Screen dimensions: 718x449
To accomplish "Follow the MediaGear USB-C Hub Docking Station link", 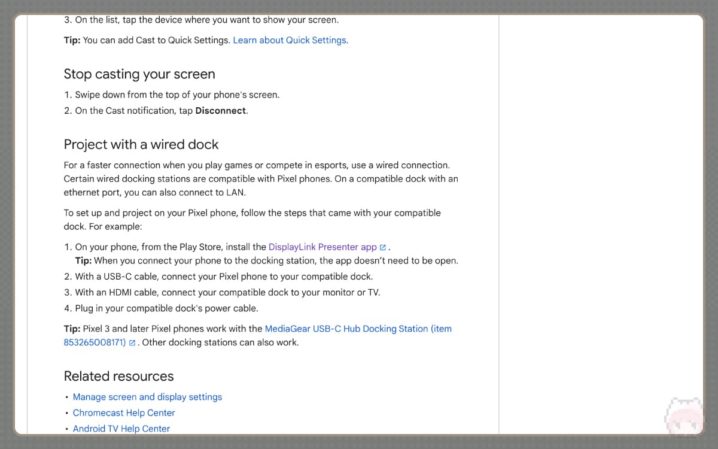I will [x=358, y=328].
